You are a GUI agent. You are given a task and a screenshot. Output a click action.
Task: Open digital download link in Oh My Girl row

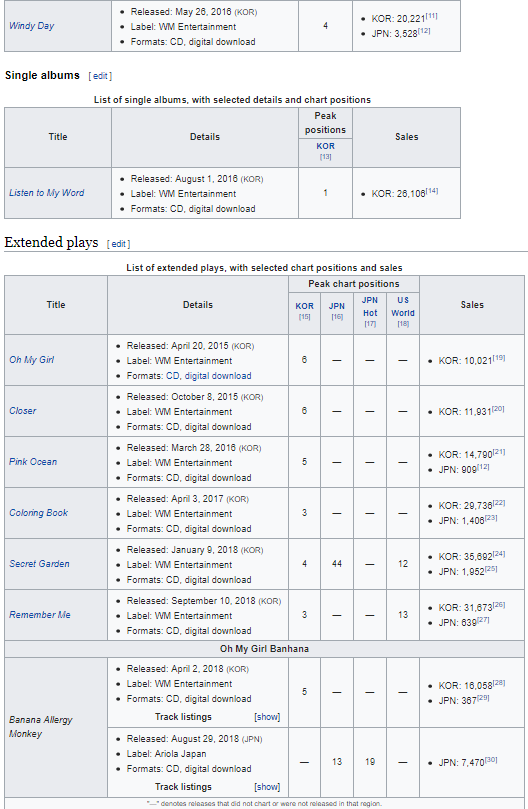[218, 376]
